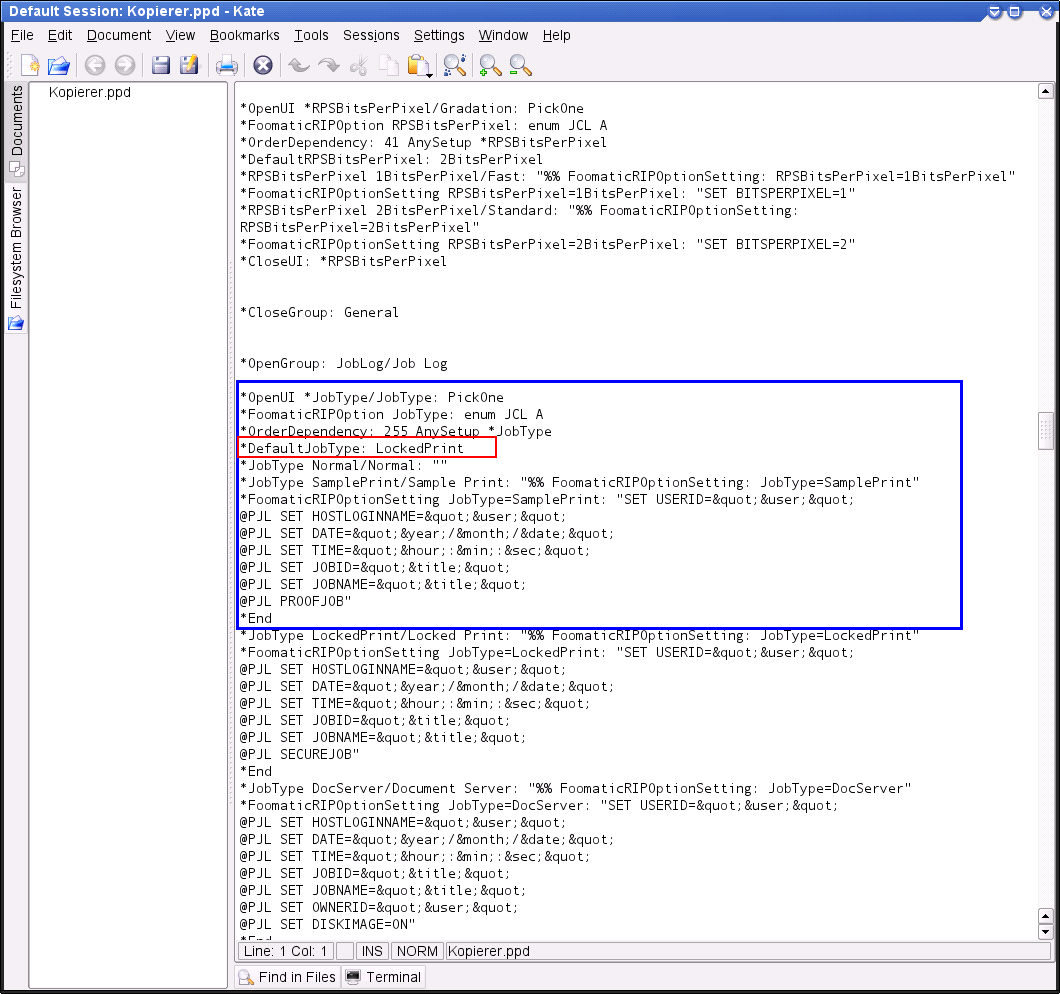
Task: Zoom out using the minus magnifier
Action: click(x=520, y=66)
